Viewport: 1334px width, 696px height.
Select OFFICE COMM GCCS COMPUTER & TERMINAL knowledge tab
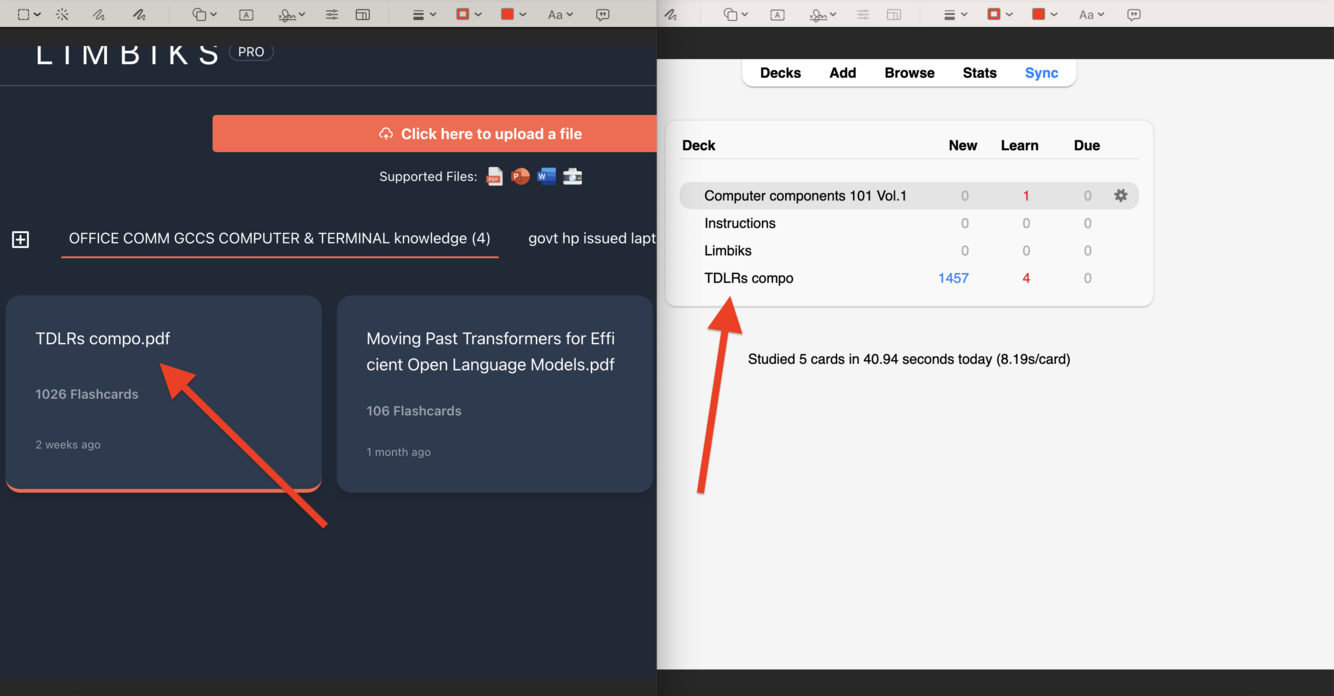280,239
